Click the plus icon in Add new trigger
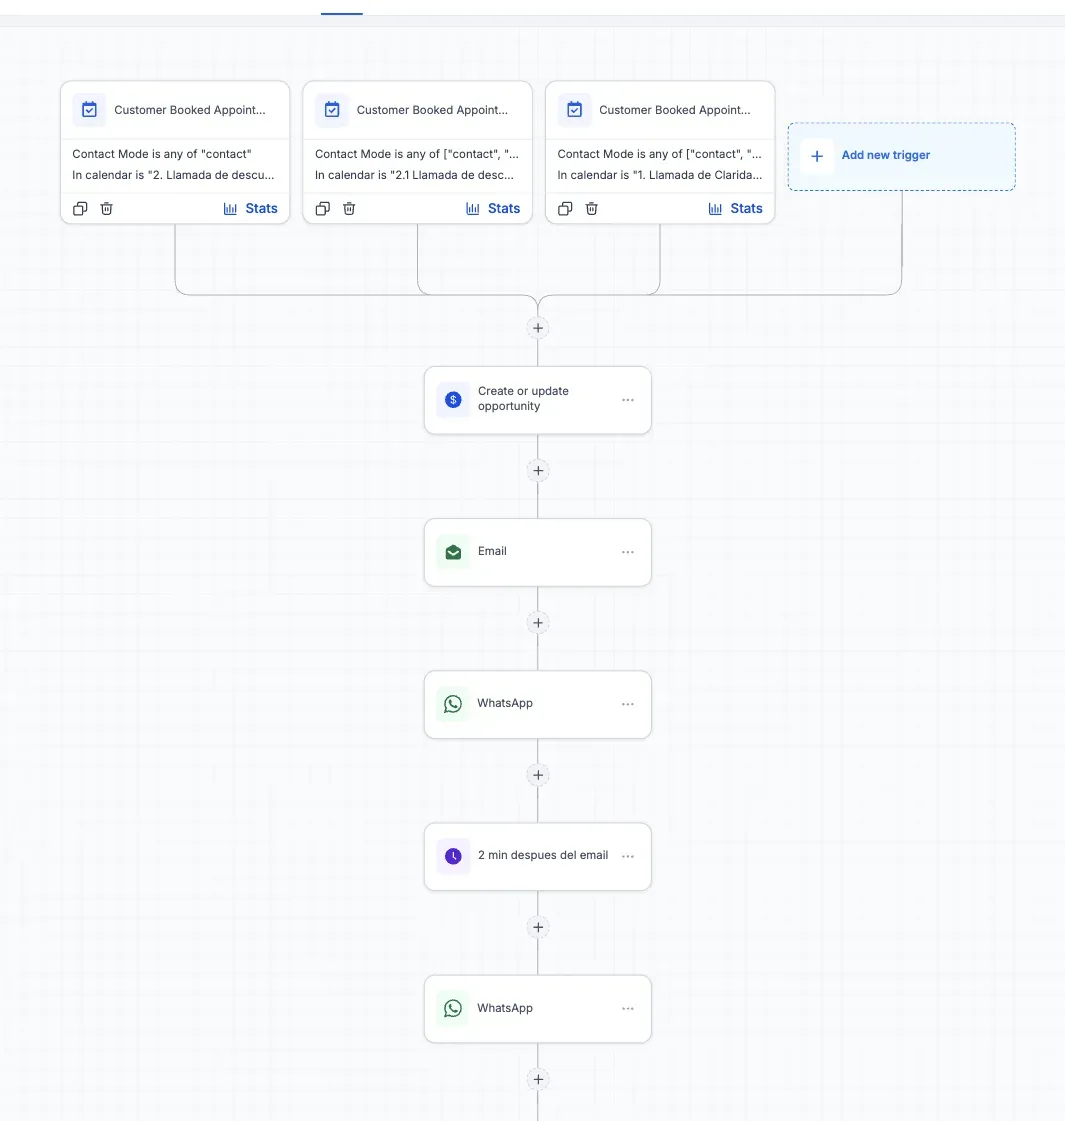This screenshot has width=1065, height=1121. (x=817, y=156)
